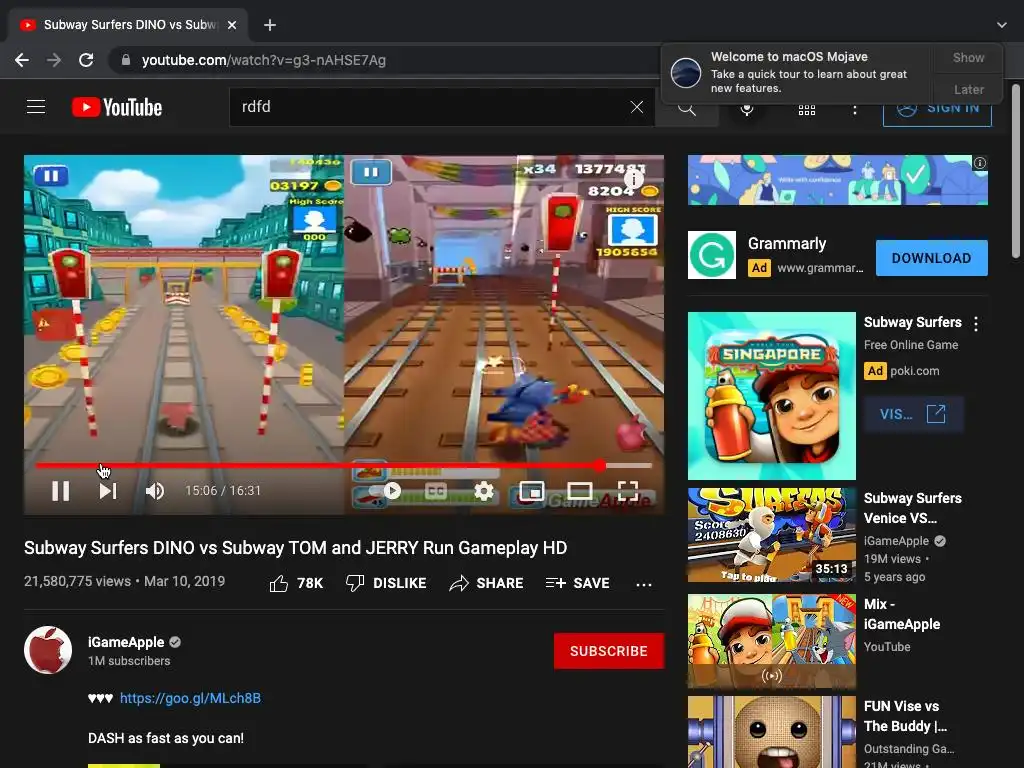Image resolution: width=1024 pixels, height=768 pixels.
Task: Pause the video with the pause button
Action: click(61, 490)
